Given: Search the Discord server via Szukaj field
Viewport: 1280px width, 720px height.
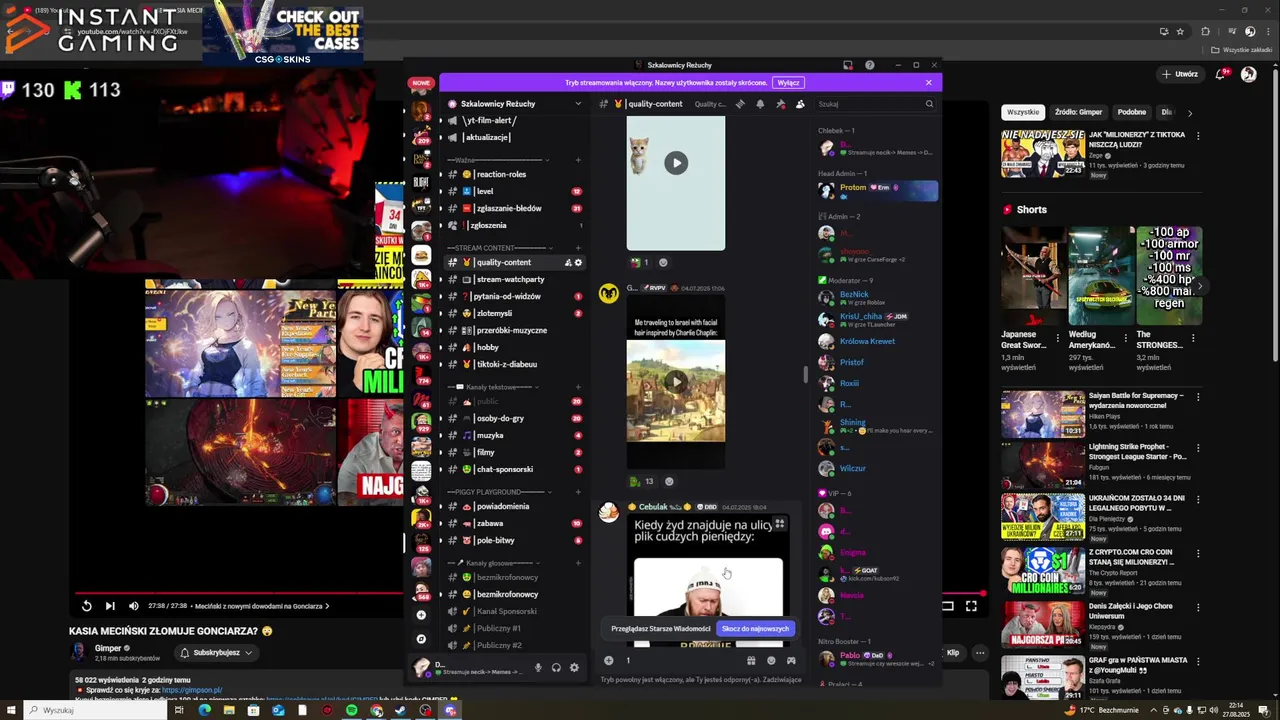Looking at the screenshot, I should click(x=875, y=104).
